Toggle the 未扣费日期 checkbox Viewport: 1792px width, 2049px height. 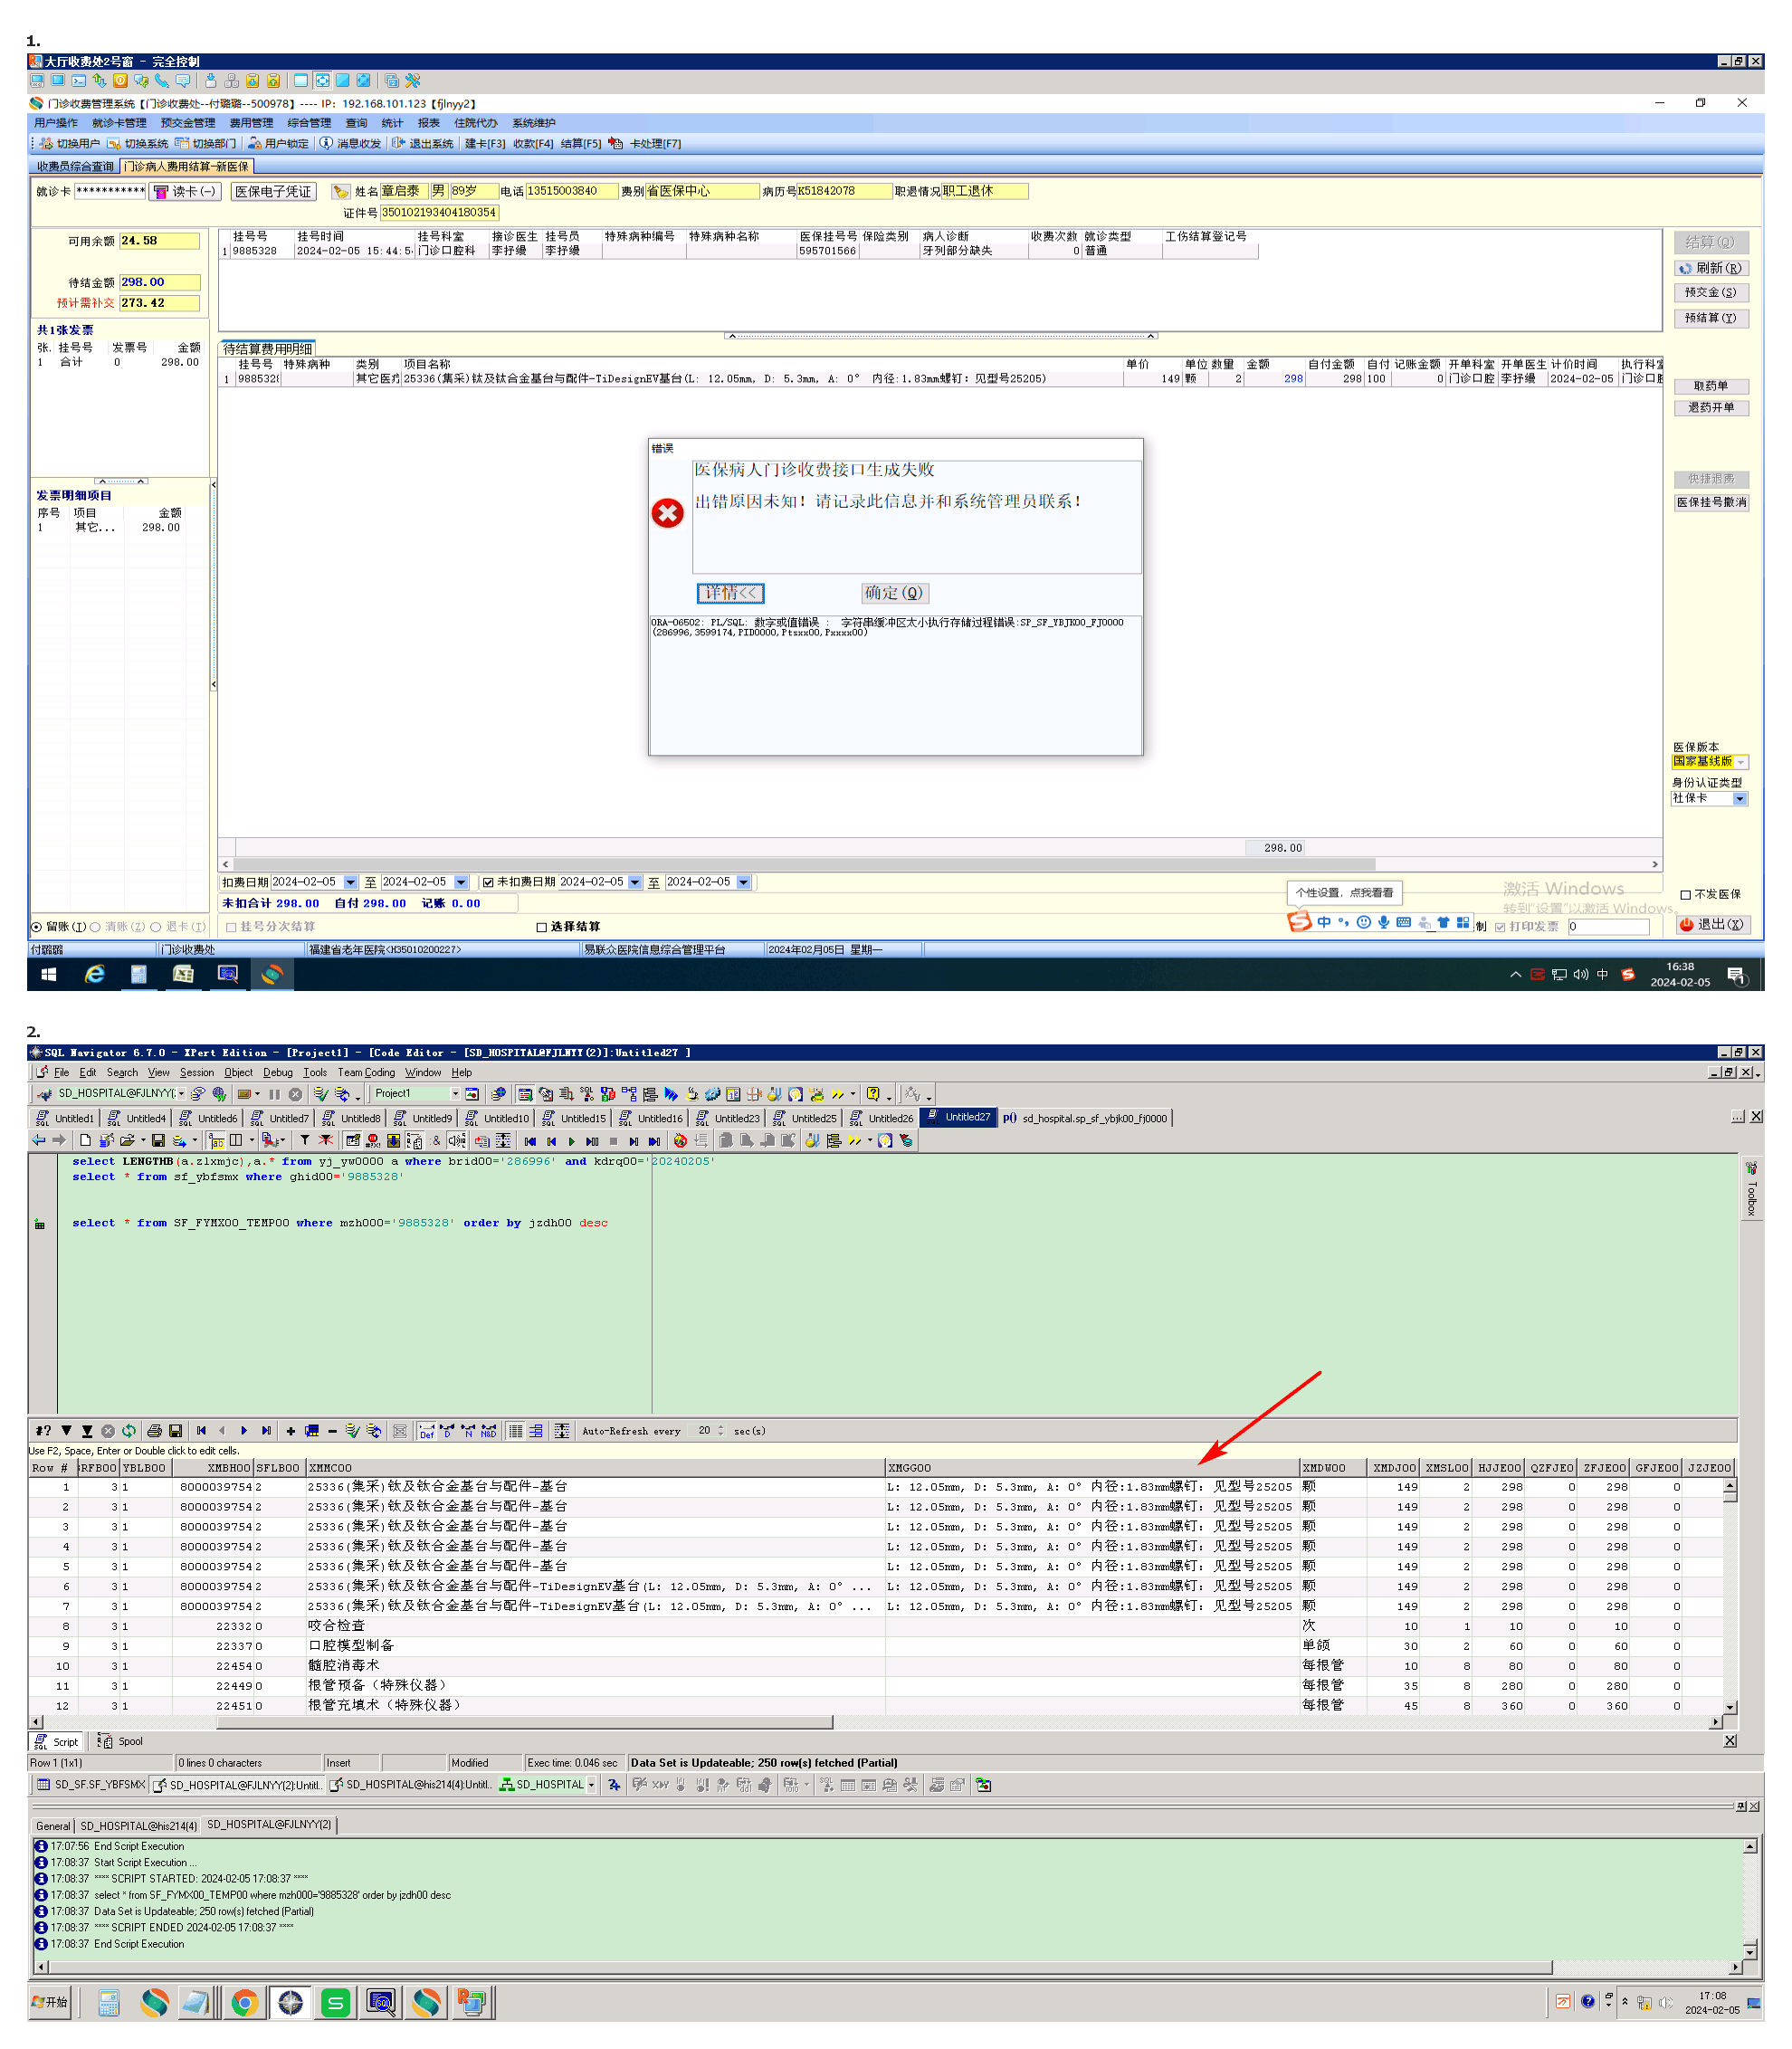pos(488,882)
